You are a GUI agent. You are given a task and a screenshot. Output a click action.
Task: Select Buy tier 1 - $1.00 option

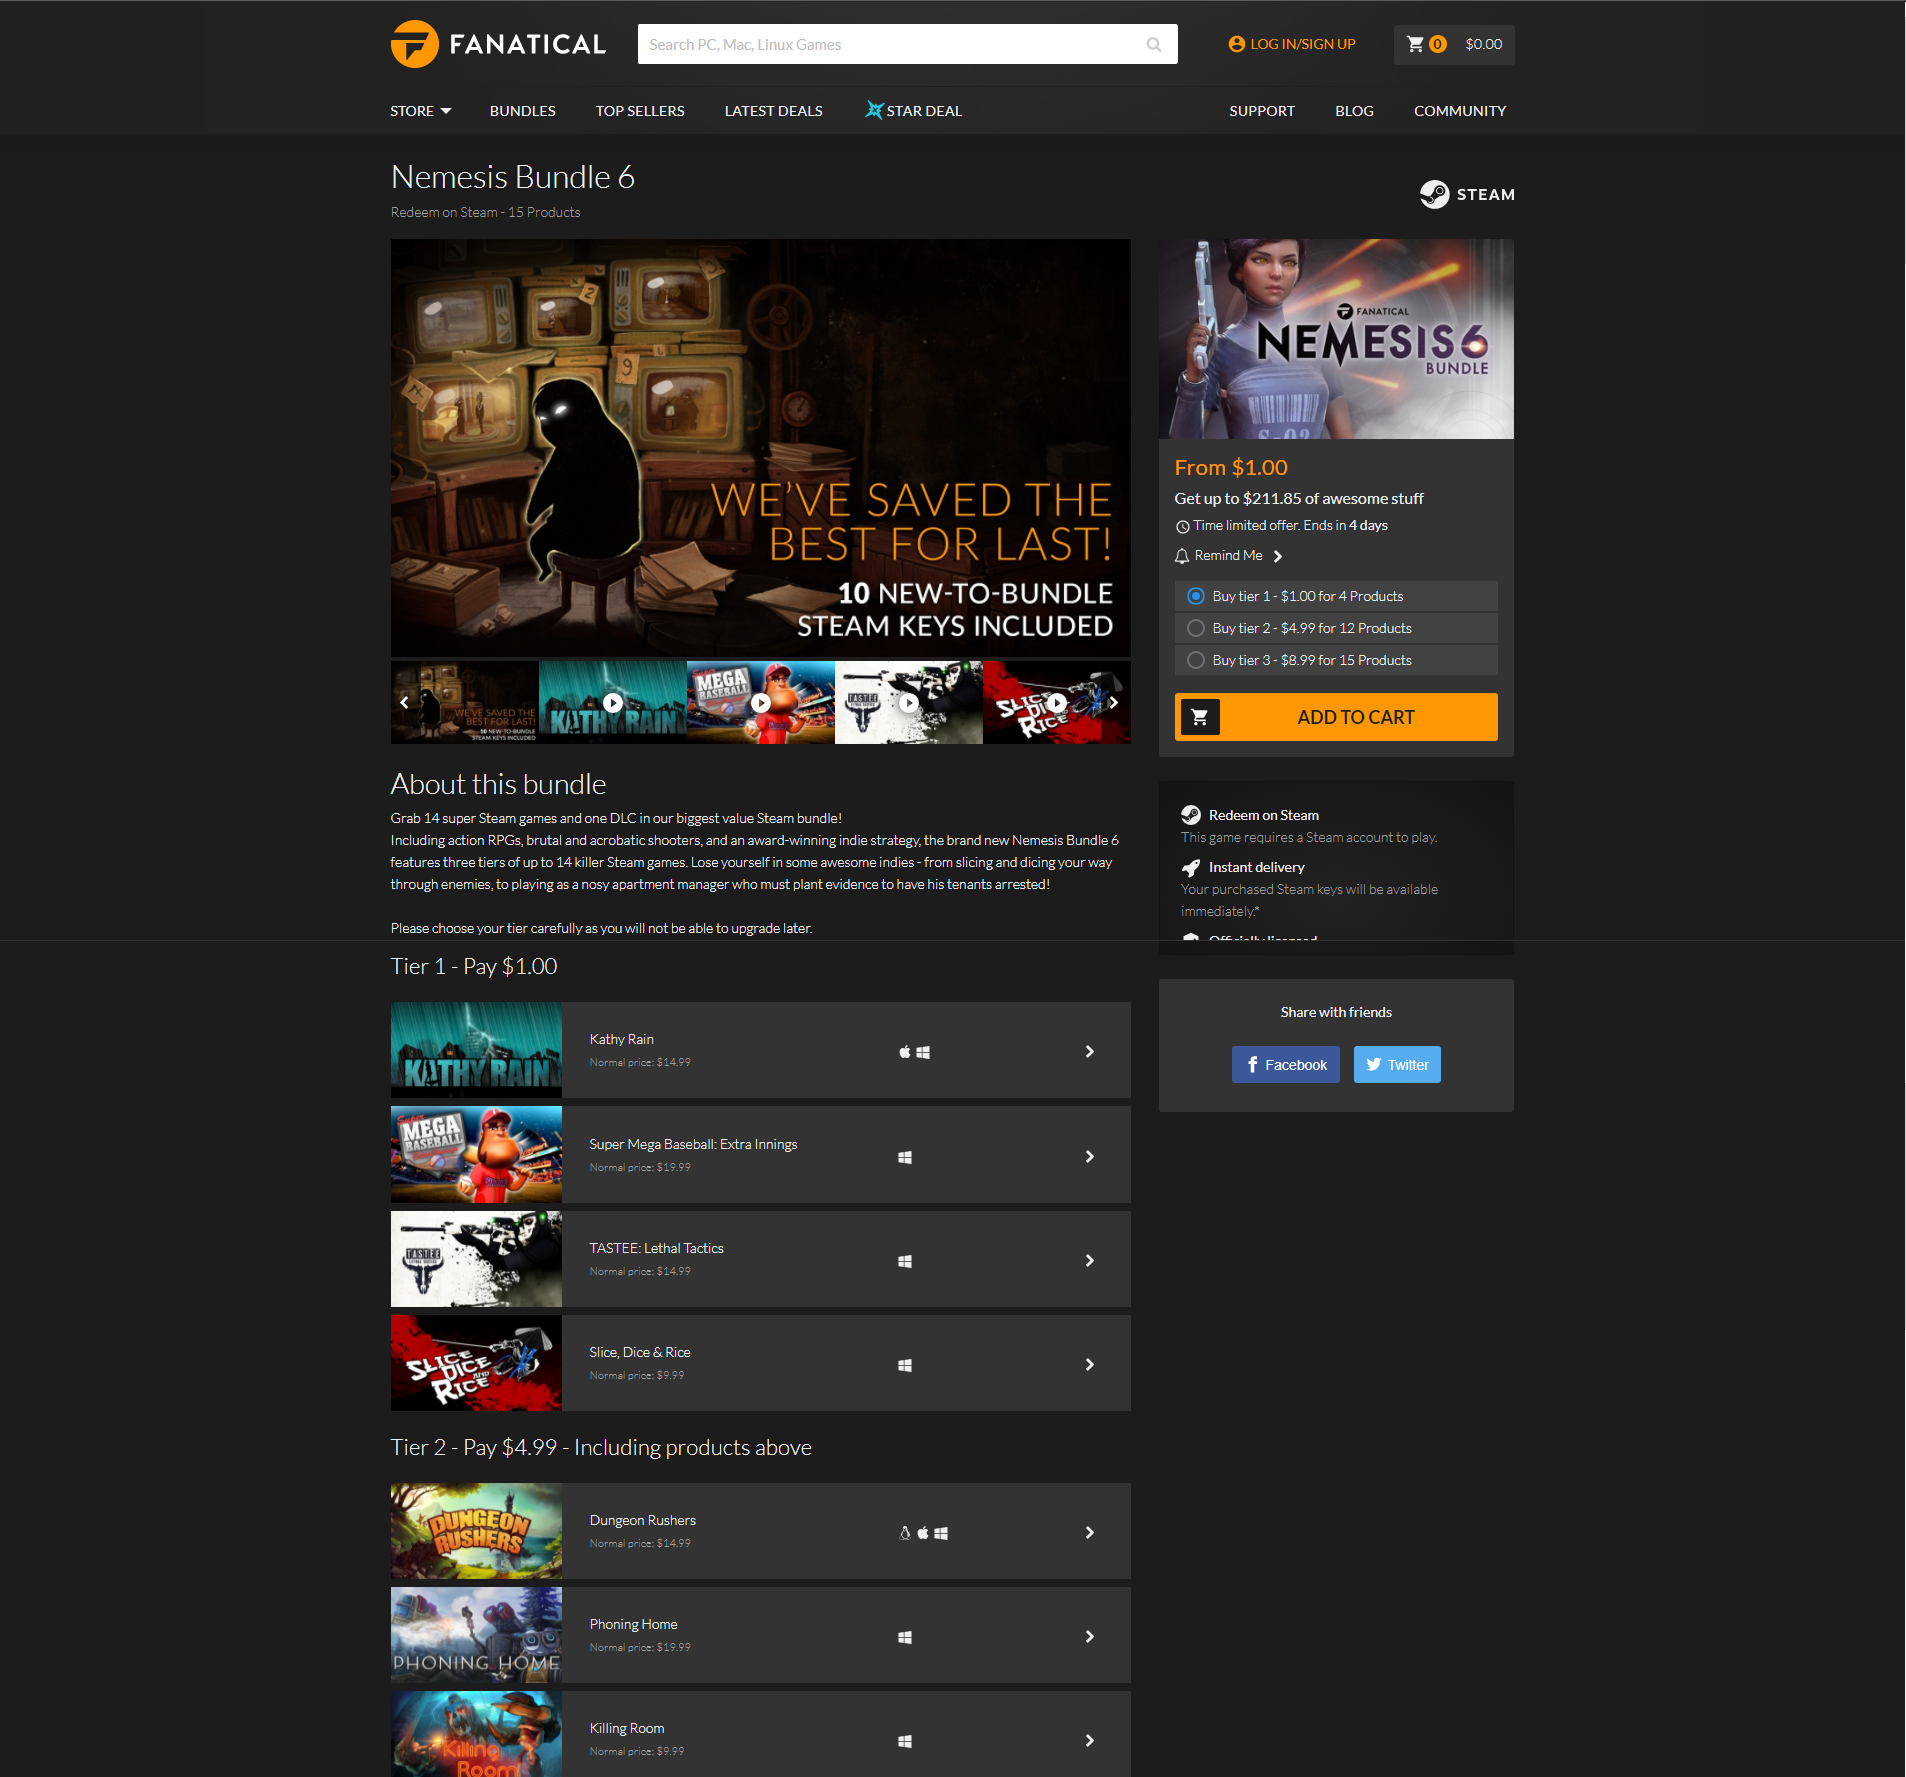point(1336,596)
